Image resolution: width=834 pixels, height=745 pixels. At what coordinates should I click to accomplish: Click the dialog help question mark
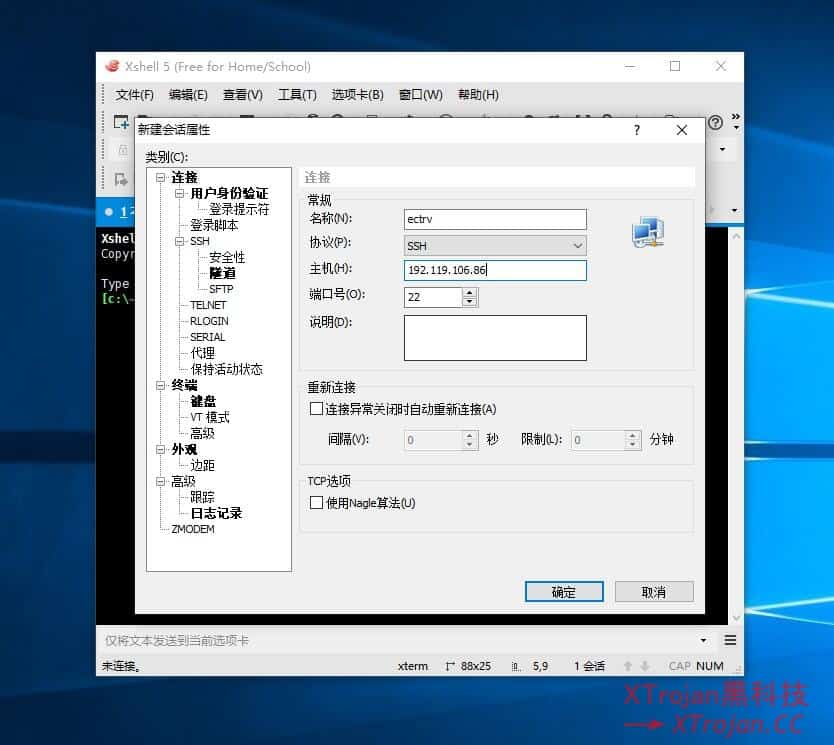637,130
